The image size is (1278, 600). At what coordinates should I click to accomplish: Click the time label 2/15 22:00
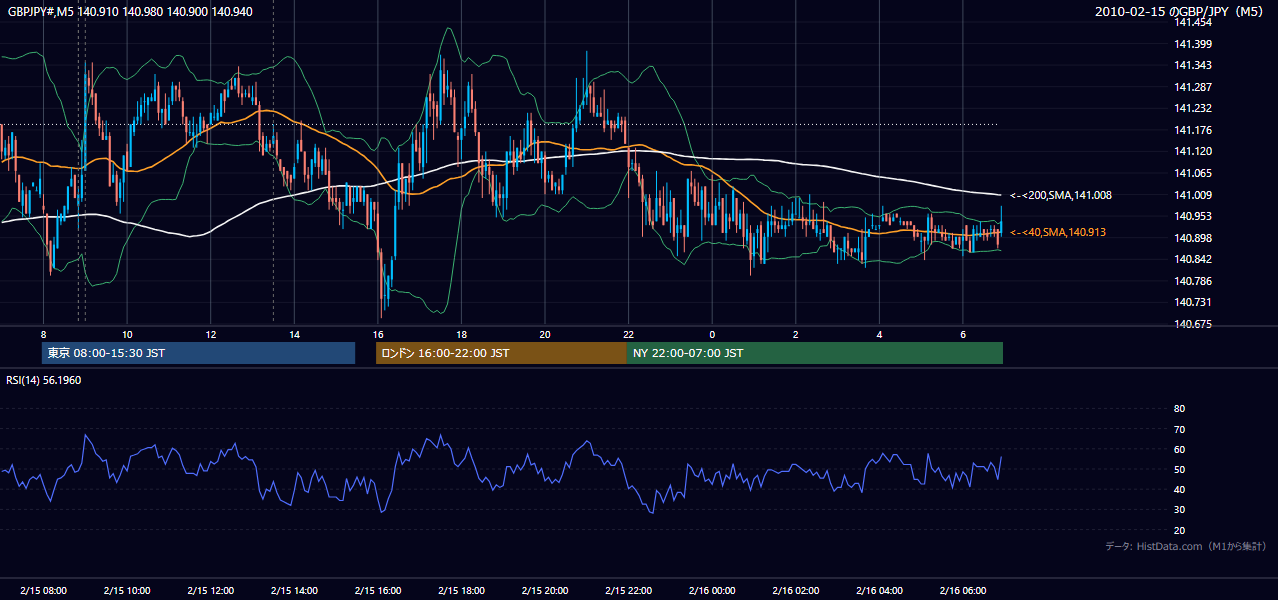(x=628, y=590)
